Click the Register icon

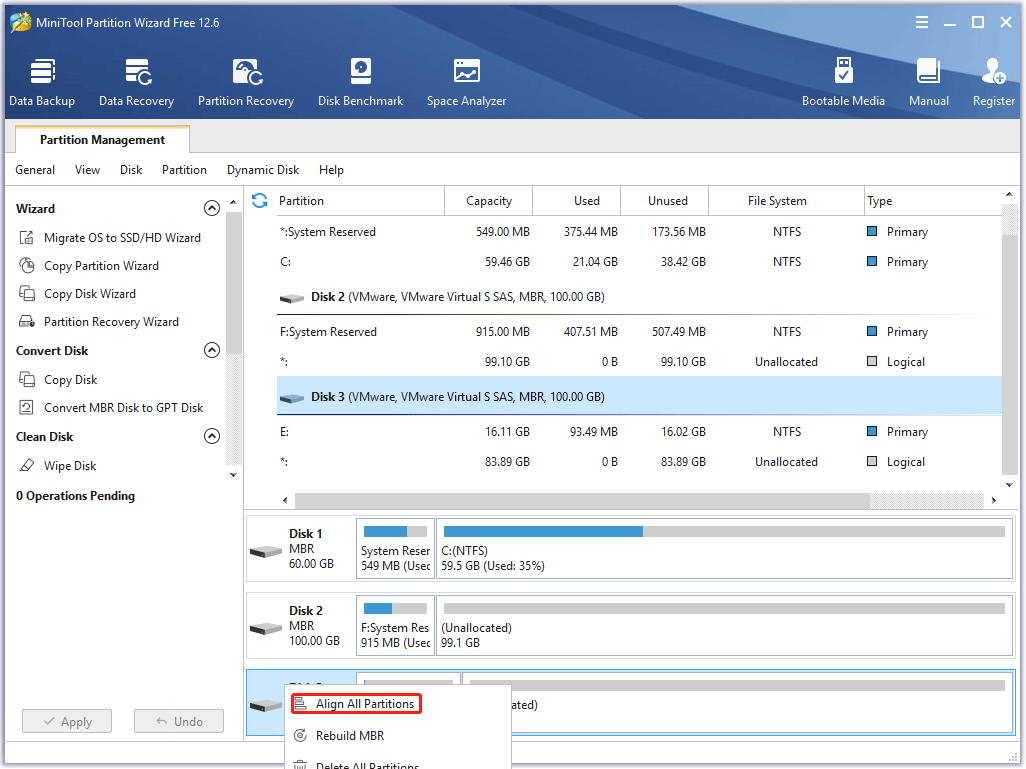[993, 72]
